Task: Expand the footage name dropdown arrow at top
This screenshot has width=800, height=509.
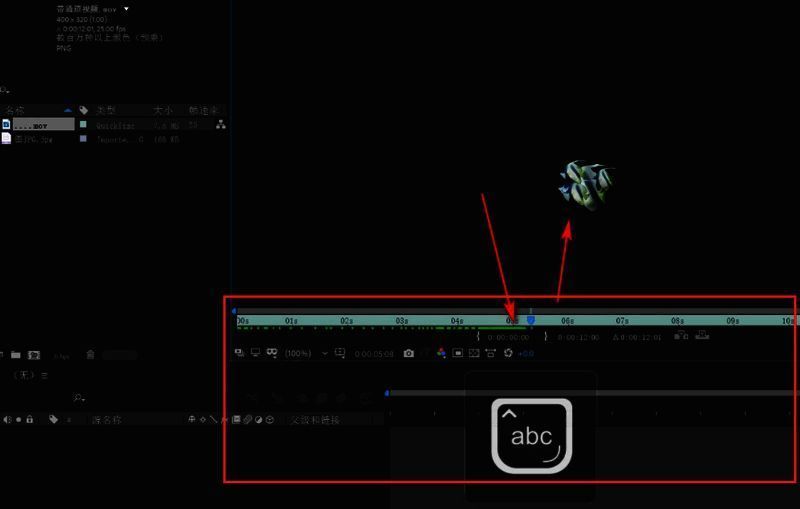Action: pos(126,9)
